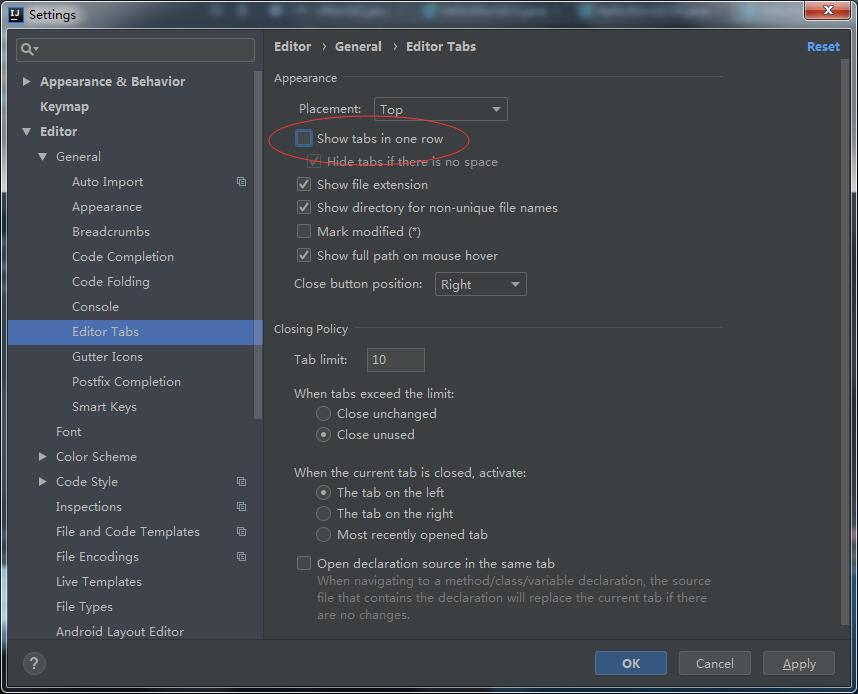Click the Tab limit input field
The width and height of the screenshot is (858, 694).
click(395, 359)
